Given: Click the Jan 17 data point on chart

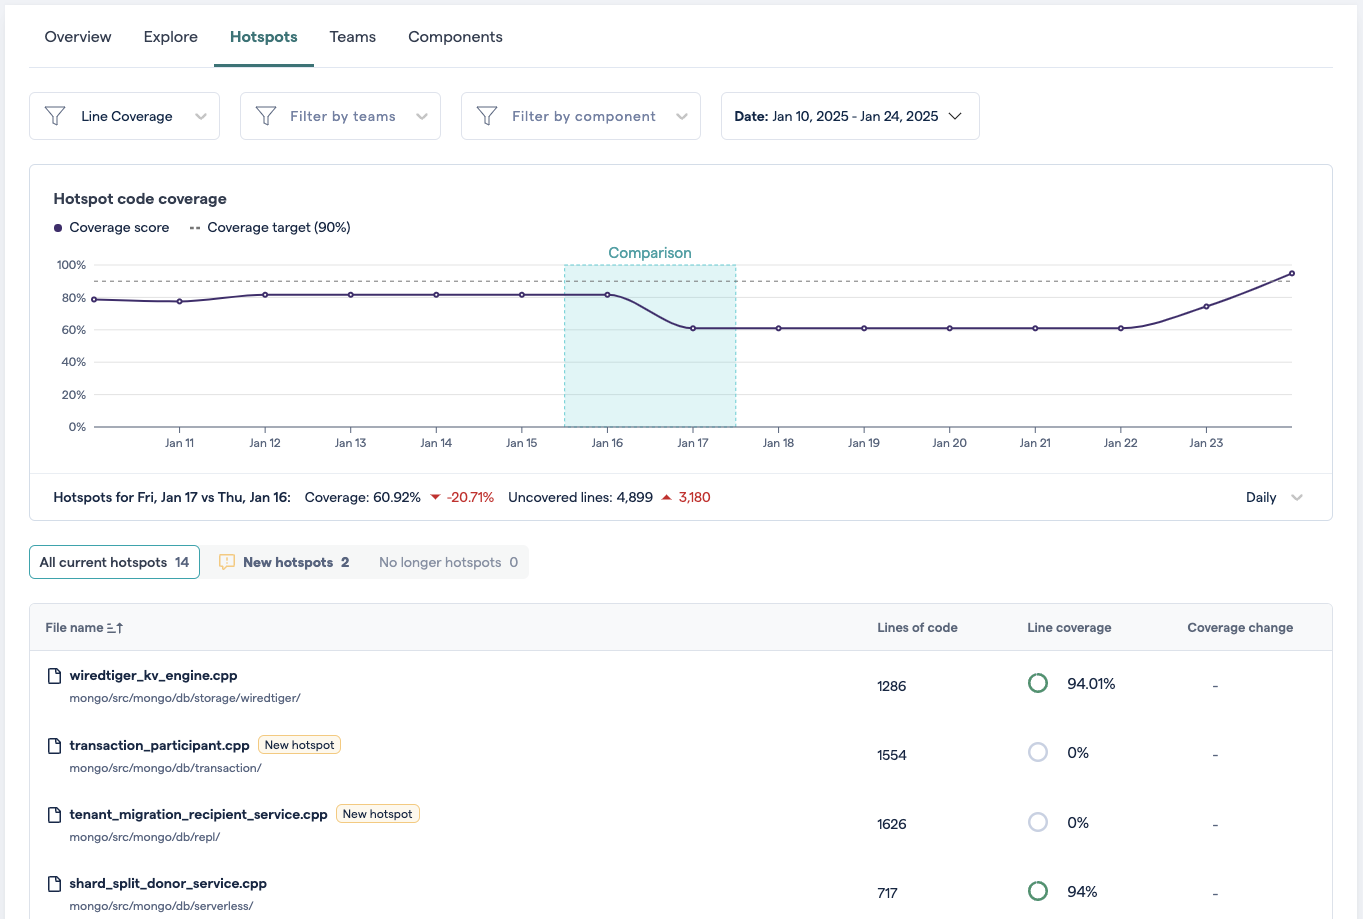Looking at the screenshot, I should [x=693, y=328].
